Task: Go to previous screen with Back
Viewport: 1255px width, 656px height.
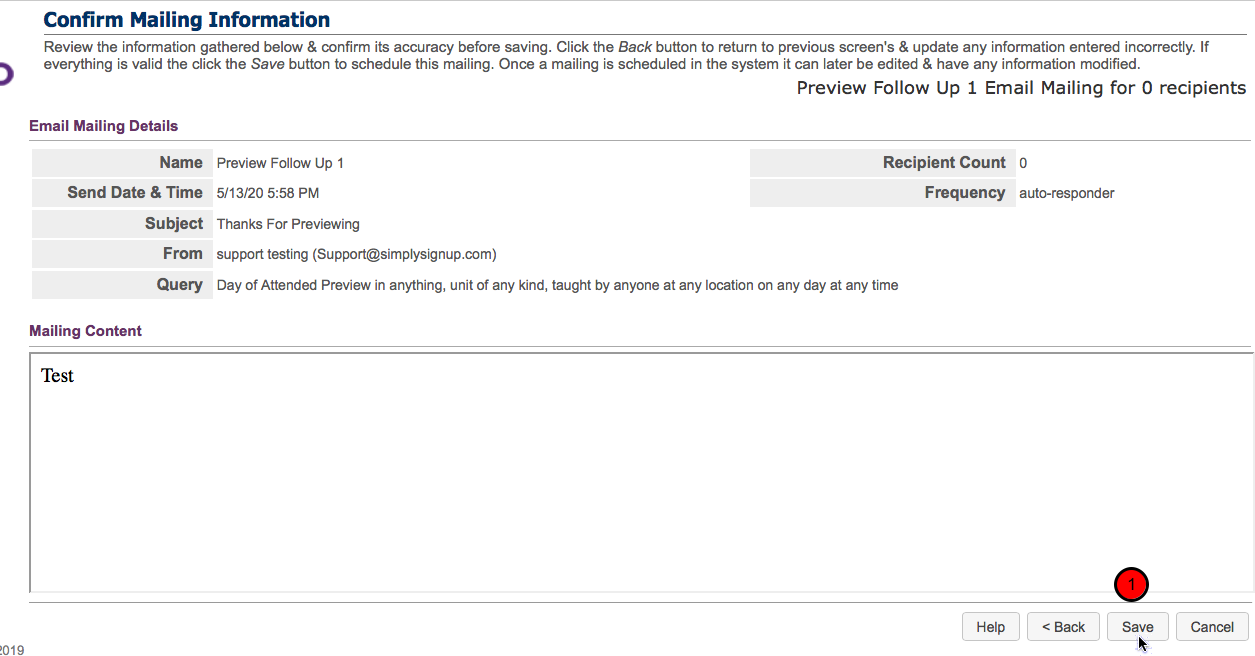Action: (1063, 627)
